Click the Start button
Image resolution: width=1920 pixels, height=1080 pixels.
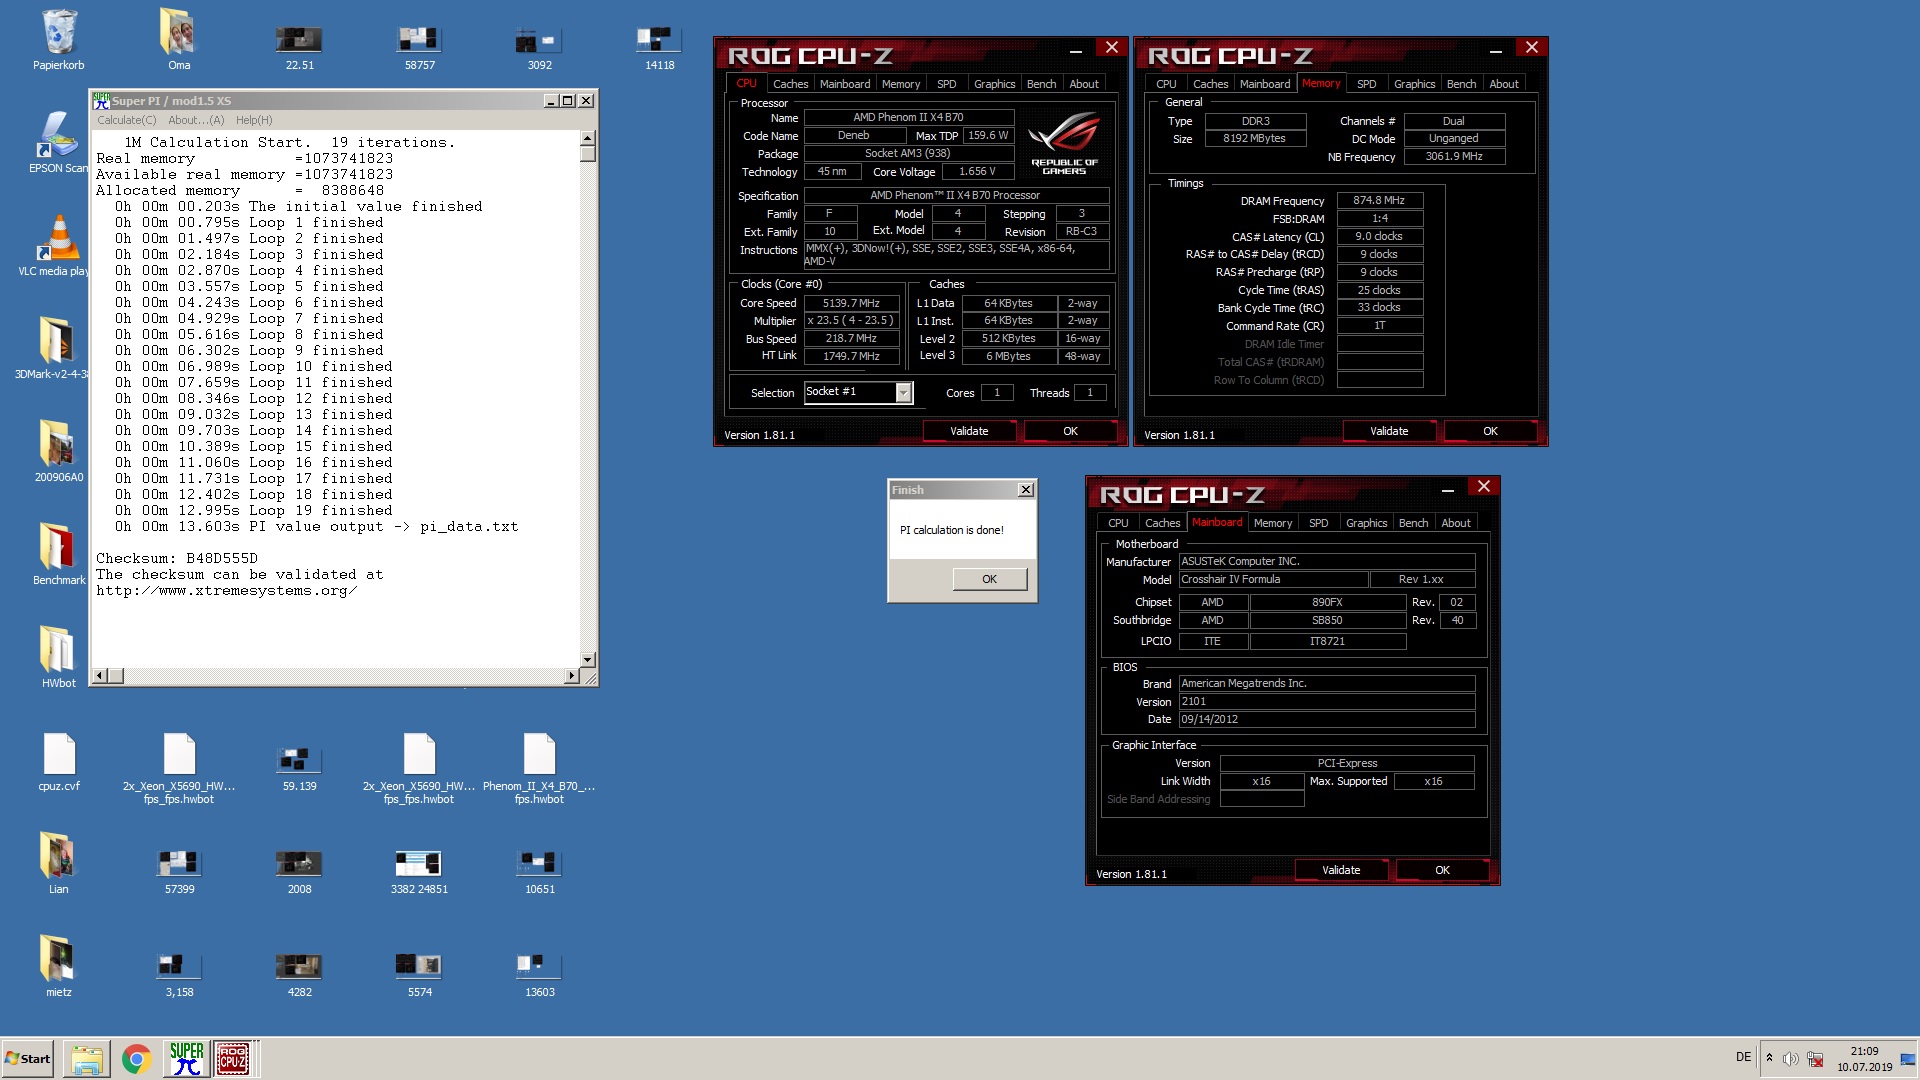pyautogui.click(x=28, y=1059)
